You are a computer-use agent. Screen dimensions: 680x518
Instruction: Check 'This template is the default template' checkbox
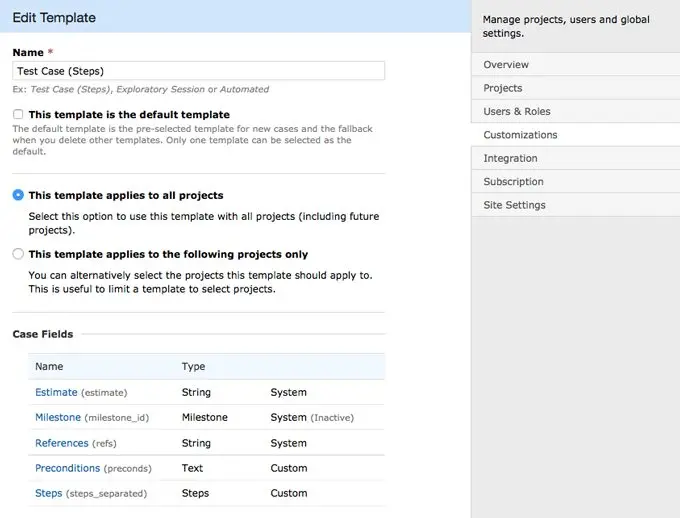(x=18, y=114)
